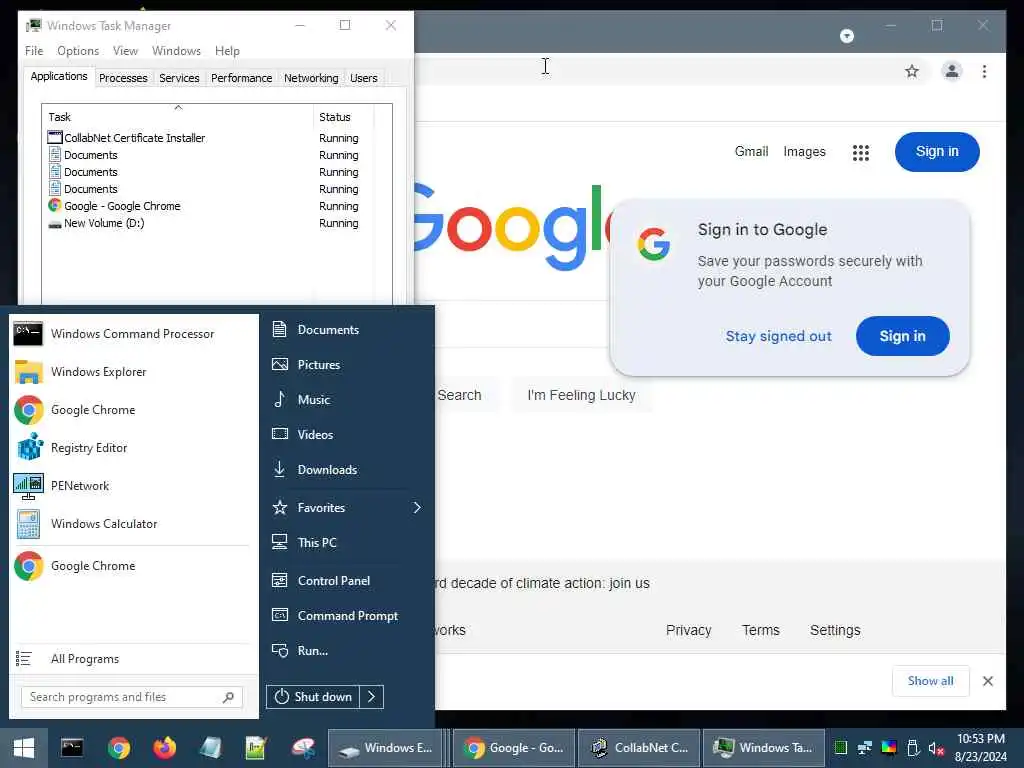
Task: Sort the Task column via its header
Action: pos(177,117)
